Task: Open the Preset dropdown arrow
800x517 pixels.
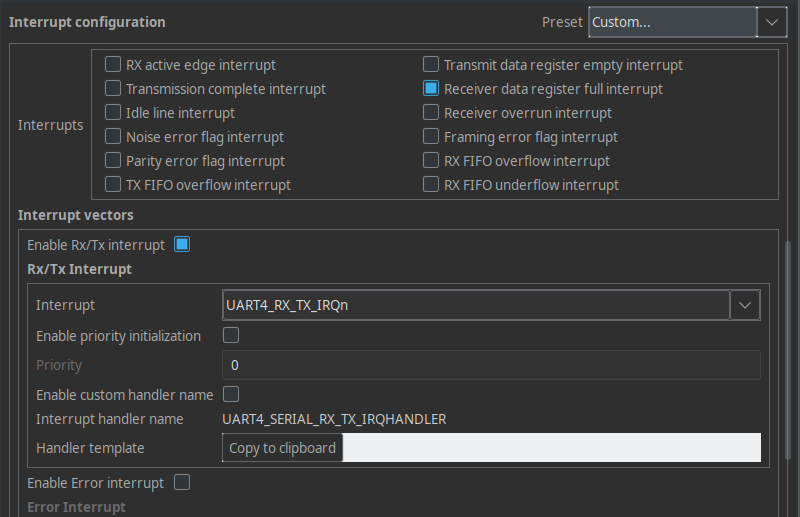Action: pyautogui.click(x=772, y=22)
